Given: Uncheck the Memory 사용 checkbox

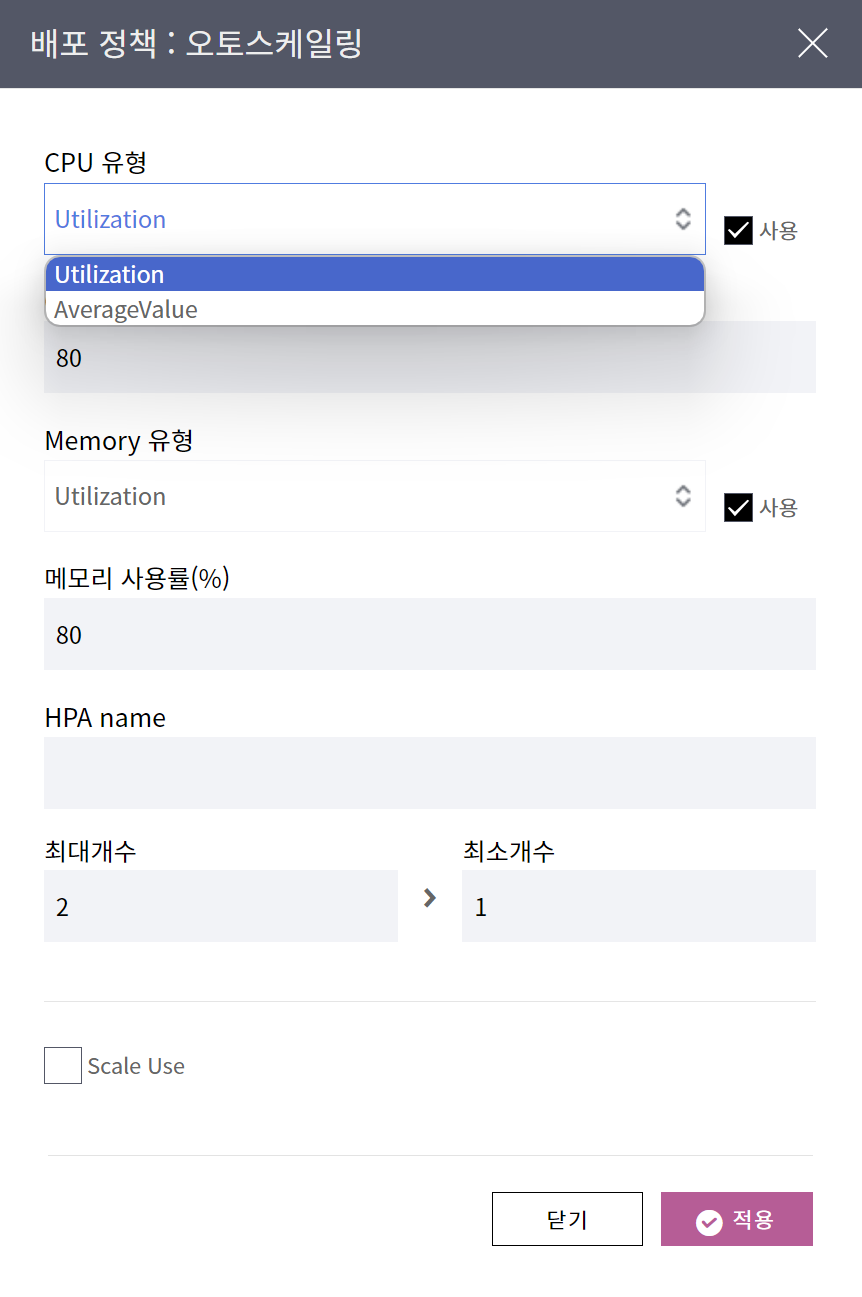Looking at the screenshot, I should click(x=738, y=508).
